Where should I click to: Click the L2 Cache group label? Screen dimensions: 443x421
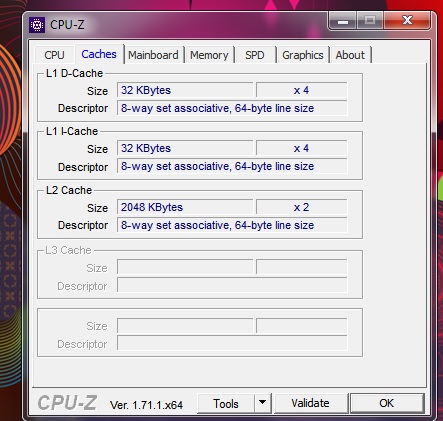click(x=69, y=190)
